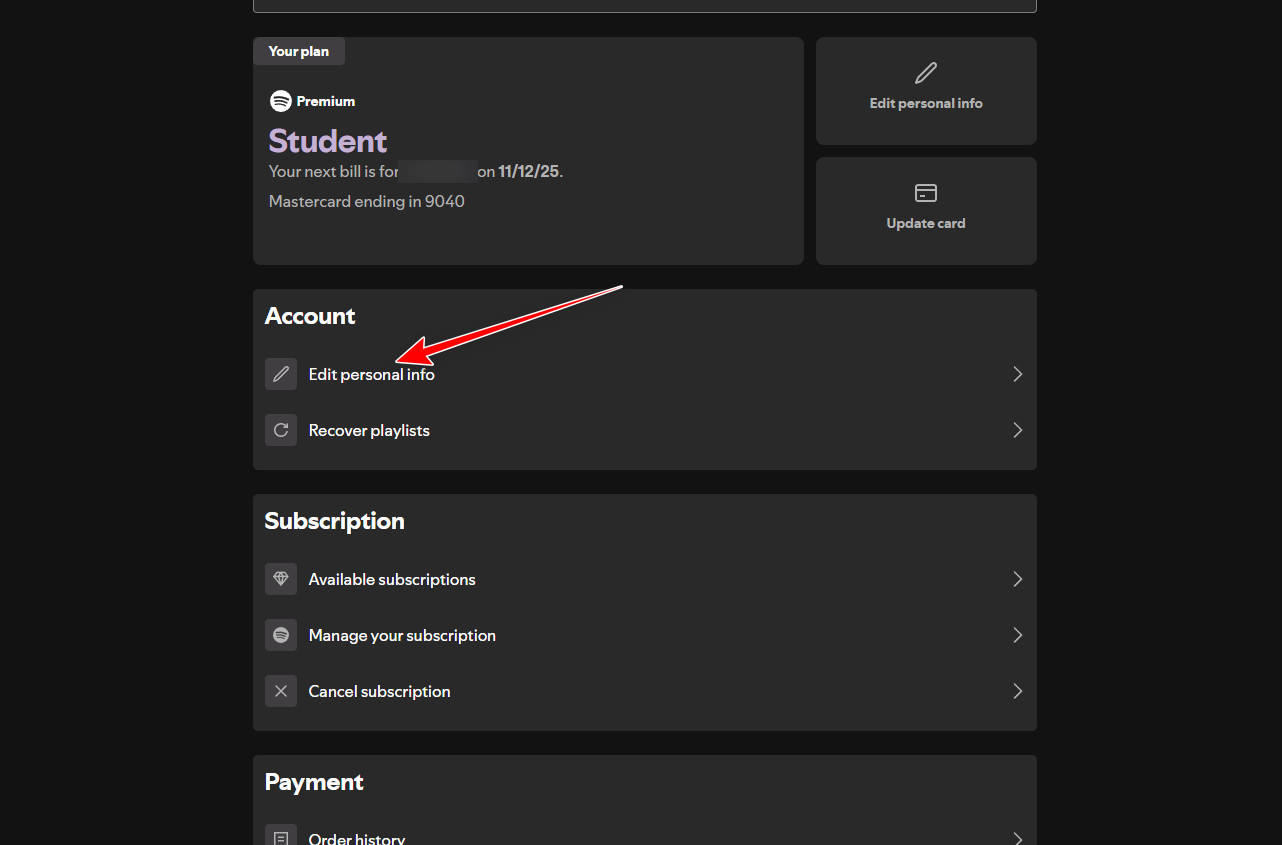Expand the Cancel subscription chevron arrow
Image resolution: width=1282 pixels, height=845 pixels.
(x=1017, y=690)
